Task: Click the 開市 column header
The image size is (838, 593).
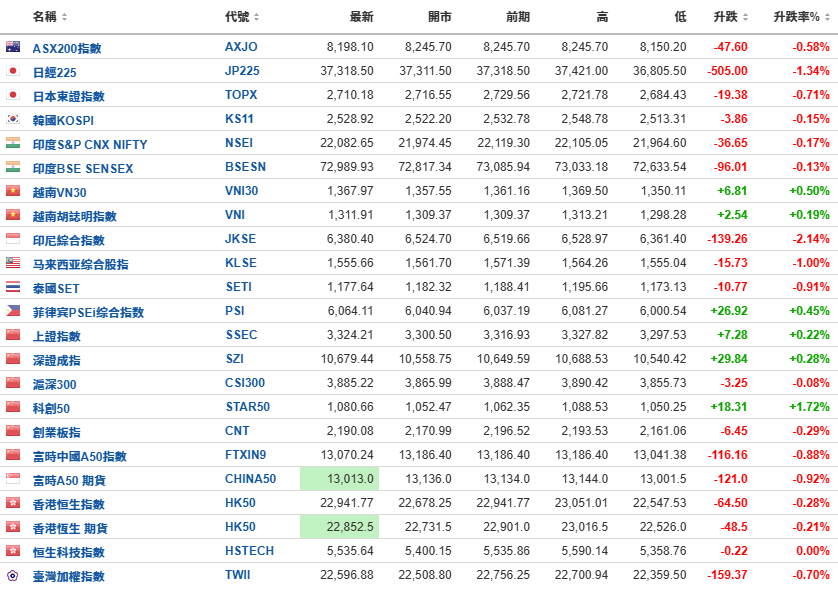Action: pos(439,17)
